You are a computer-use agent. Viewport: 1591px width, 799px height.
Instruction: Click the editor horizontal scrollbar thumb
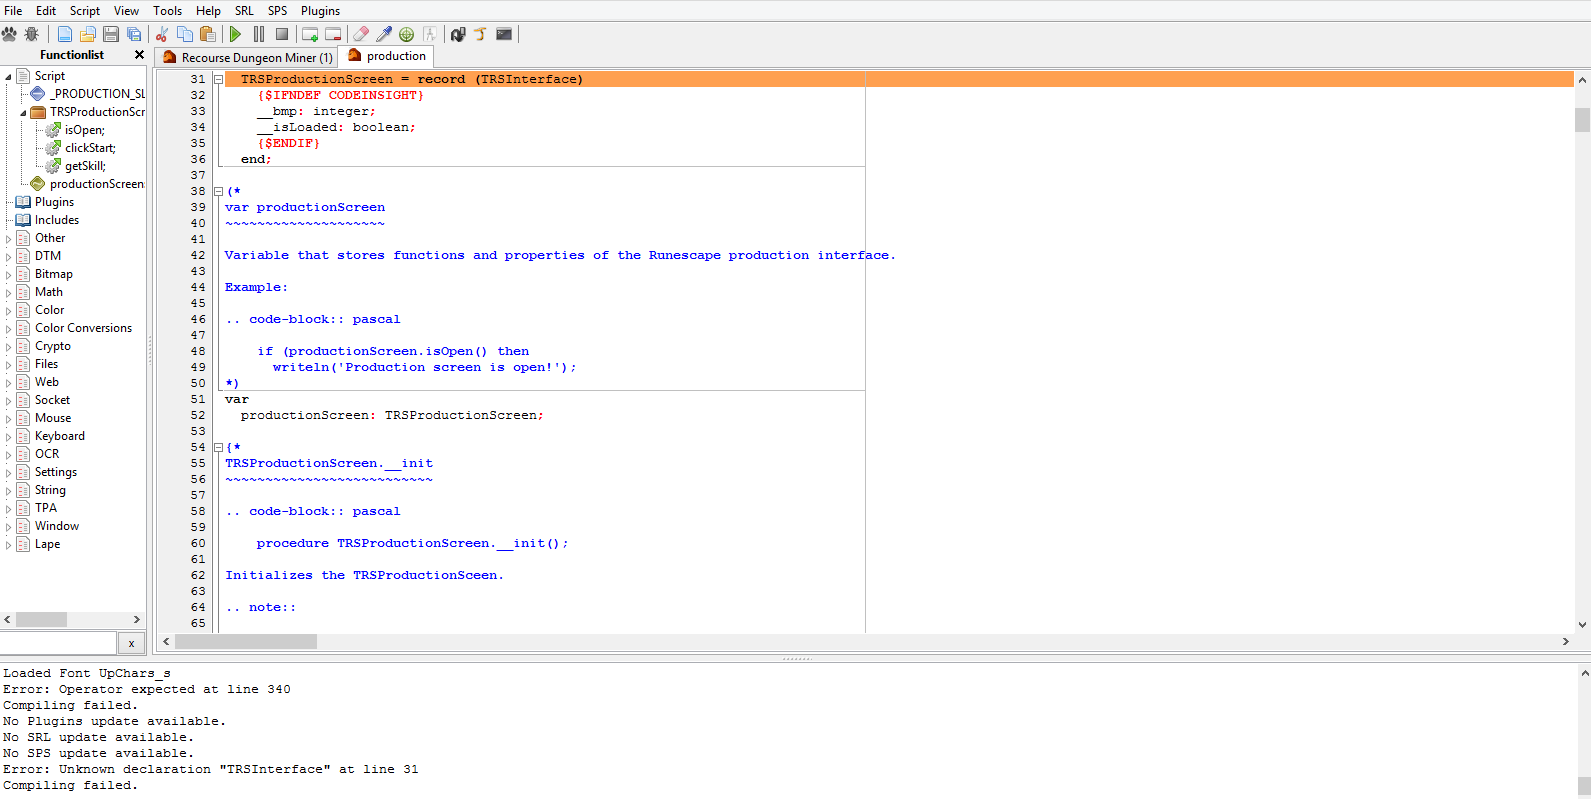click(x=246, y=641)
